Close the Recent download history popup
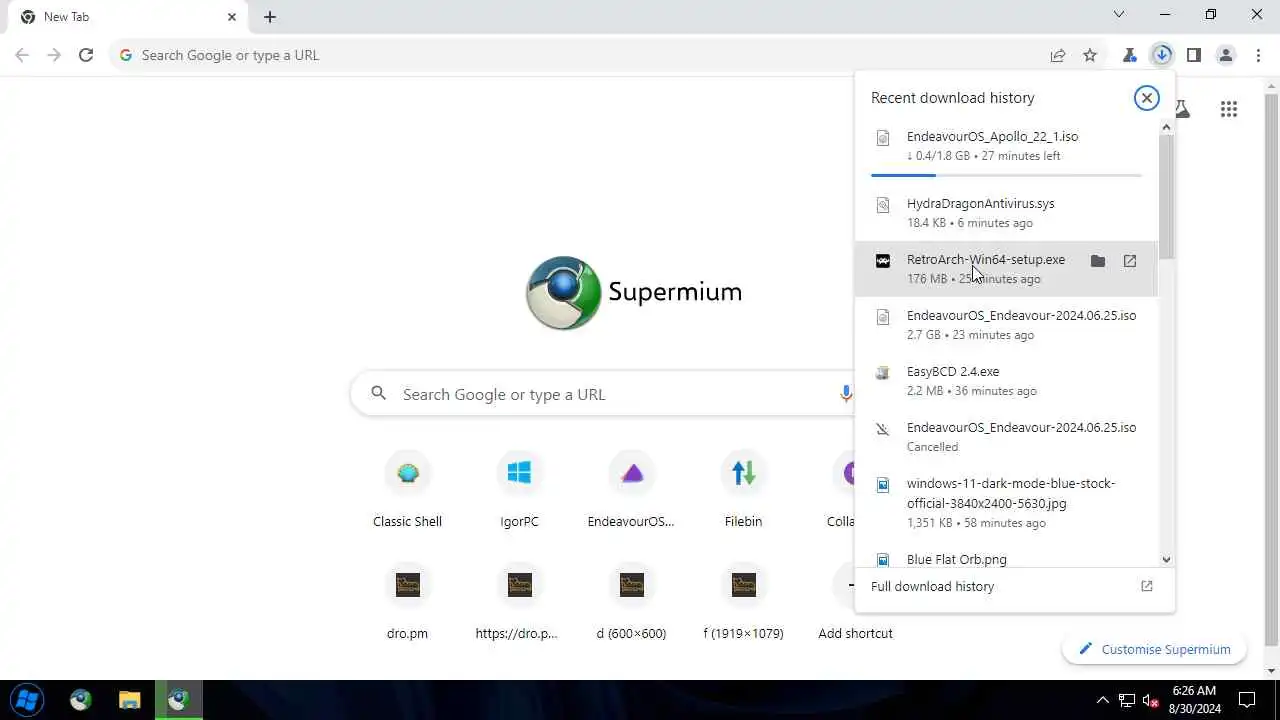This screenshot has height=720, width=1280. [1146, 98]
